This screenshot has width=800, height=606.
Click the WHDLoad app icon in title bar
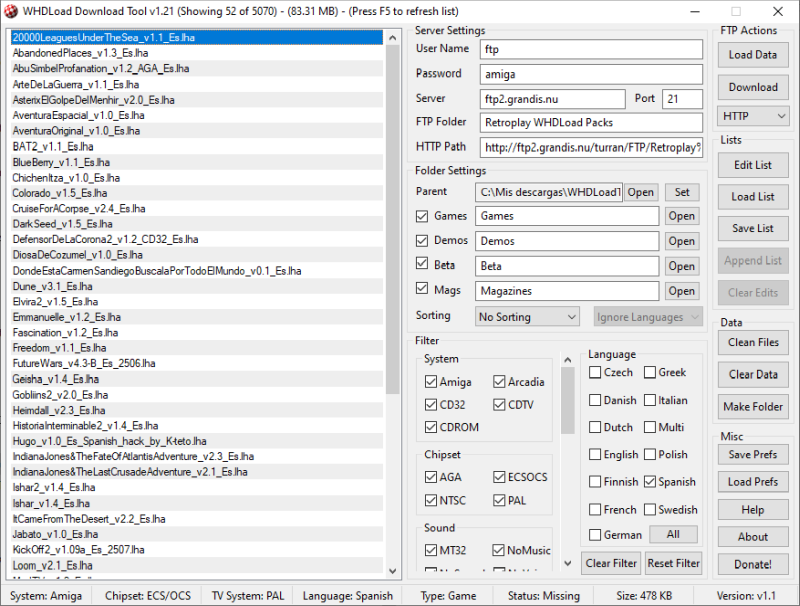click(11, 11)
